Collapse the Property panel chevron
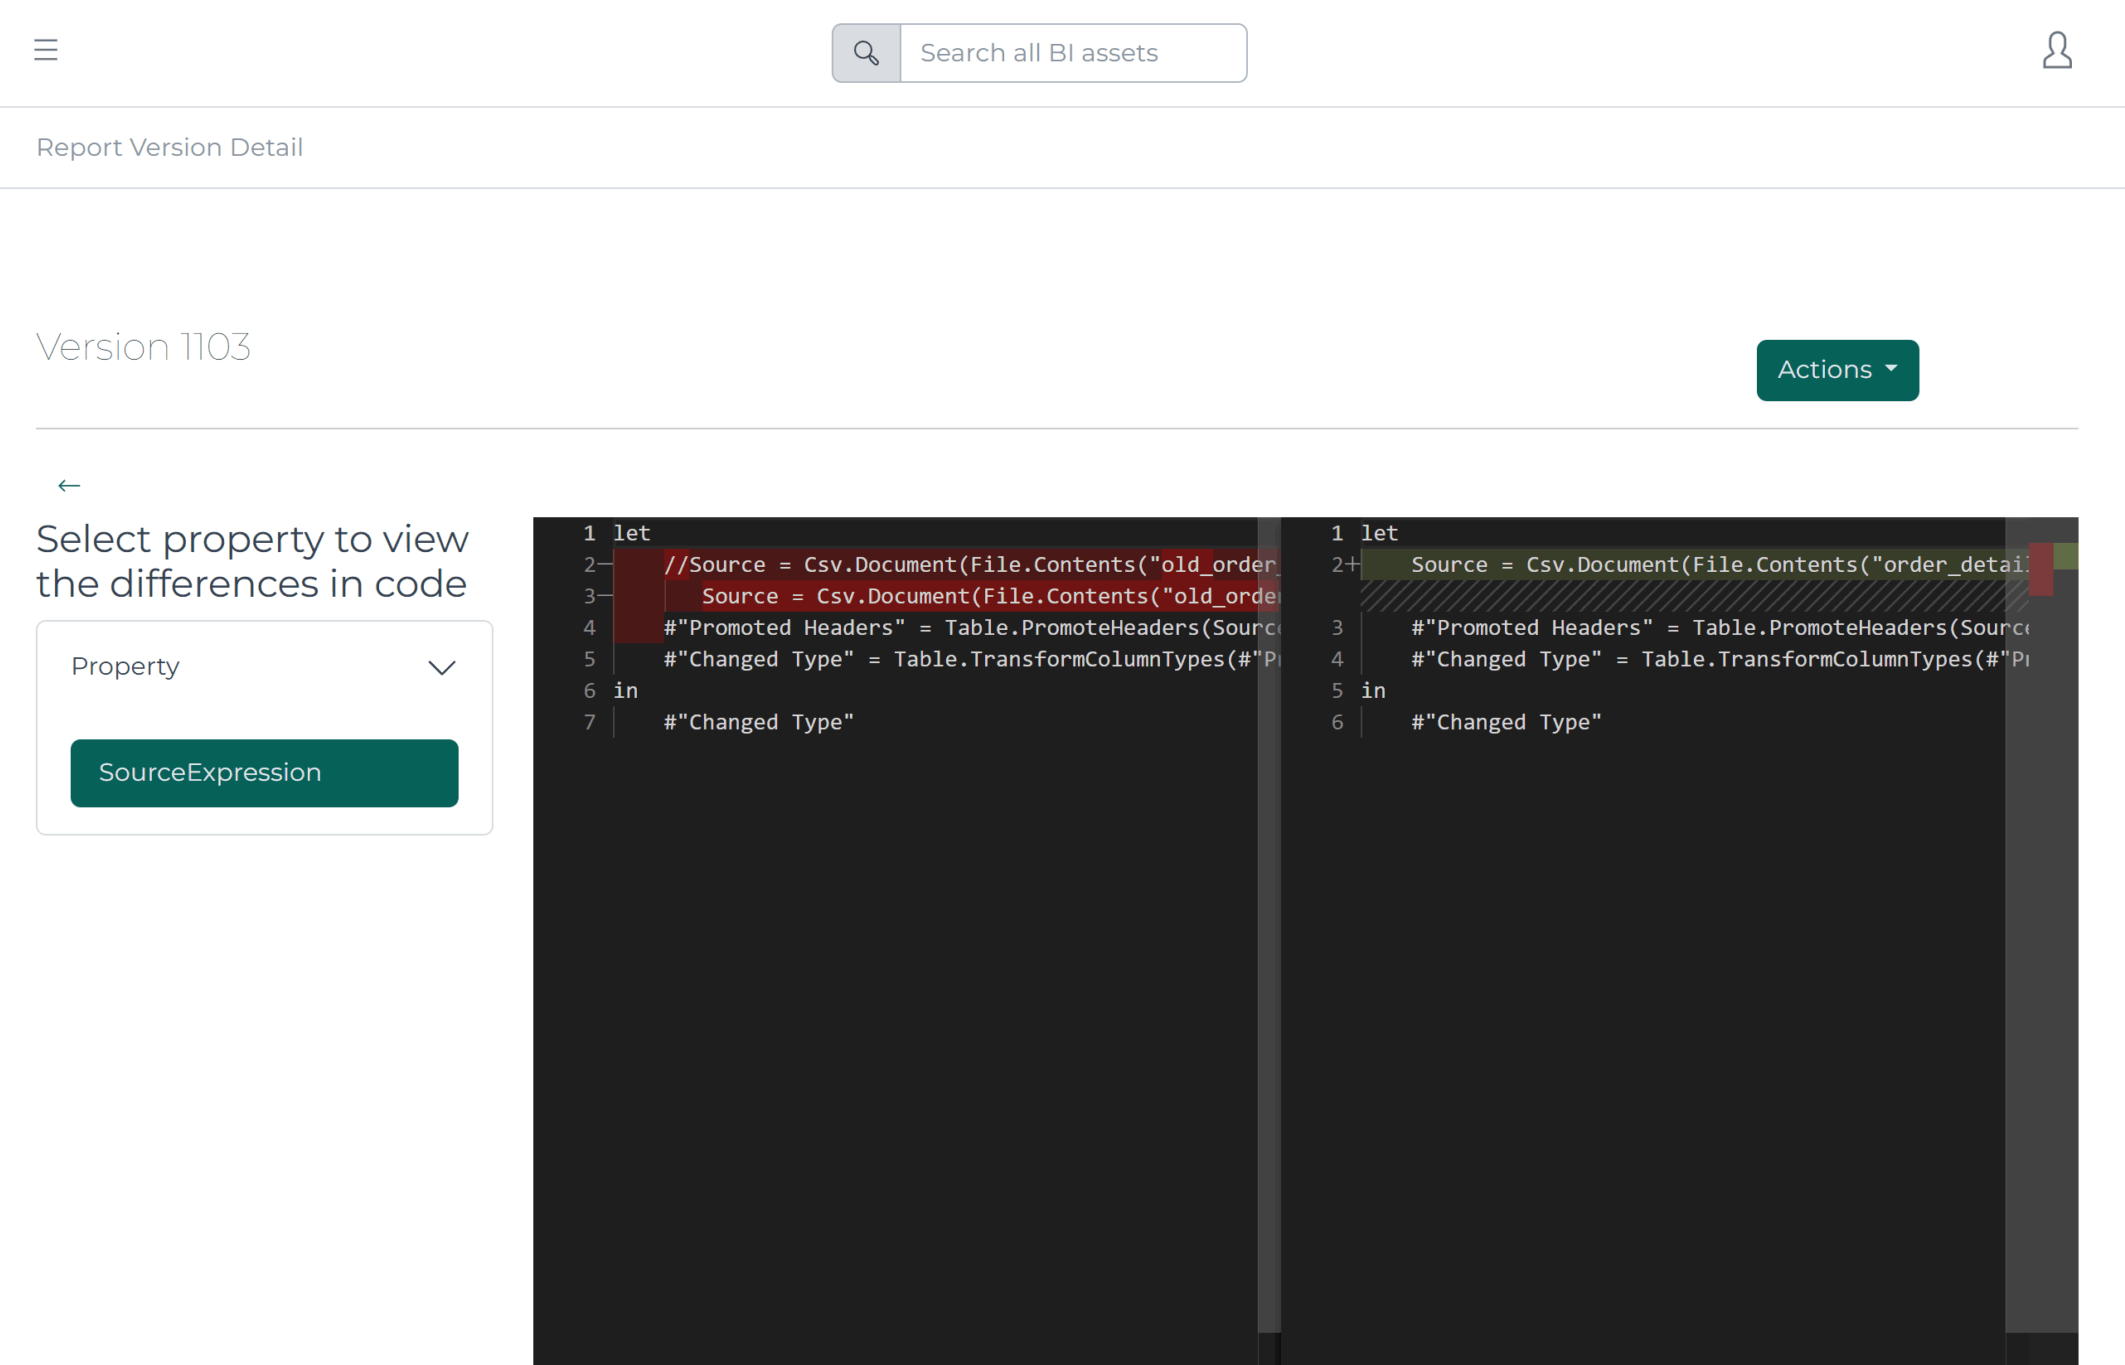The width and height of the screenshot is (2125, 1365). 442,668
